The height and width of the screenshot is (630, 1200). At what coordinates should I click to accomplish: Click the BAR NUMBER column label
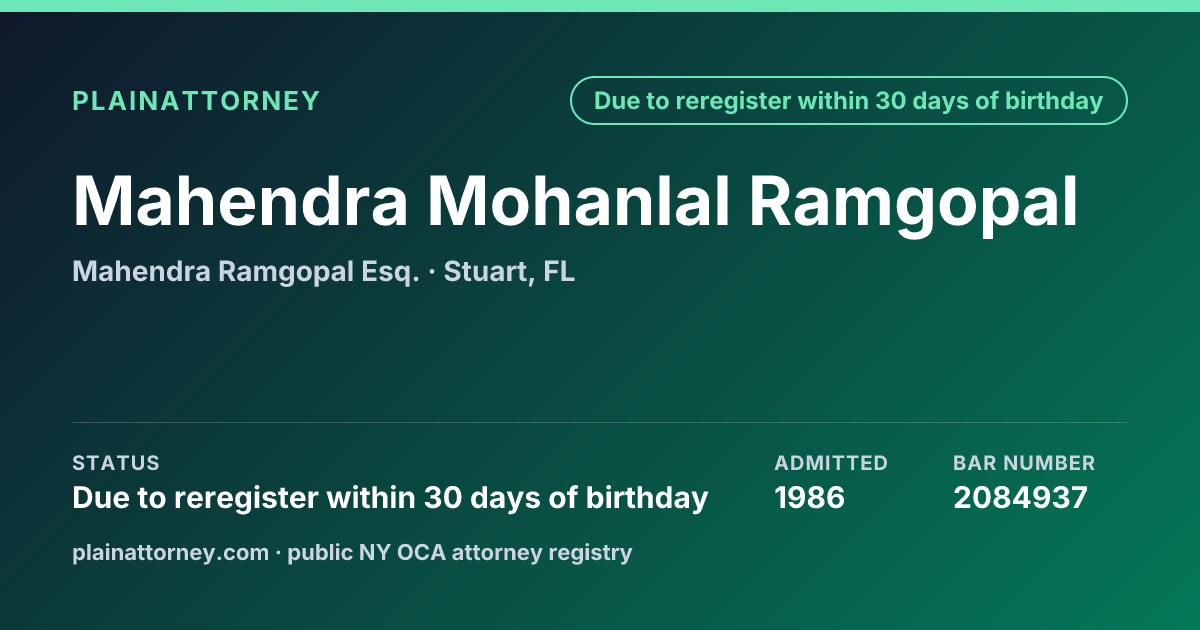pos(1024,463)
